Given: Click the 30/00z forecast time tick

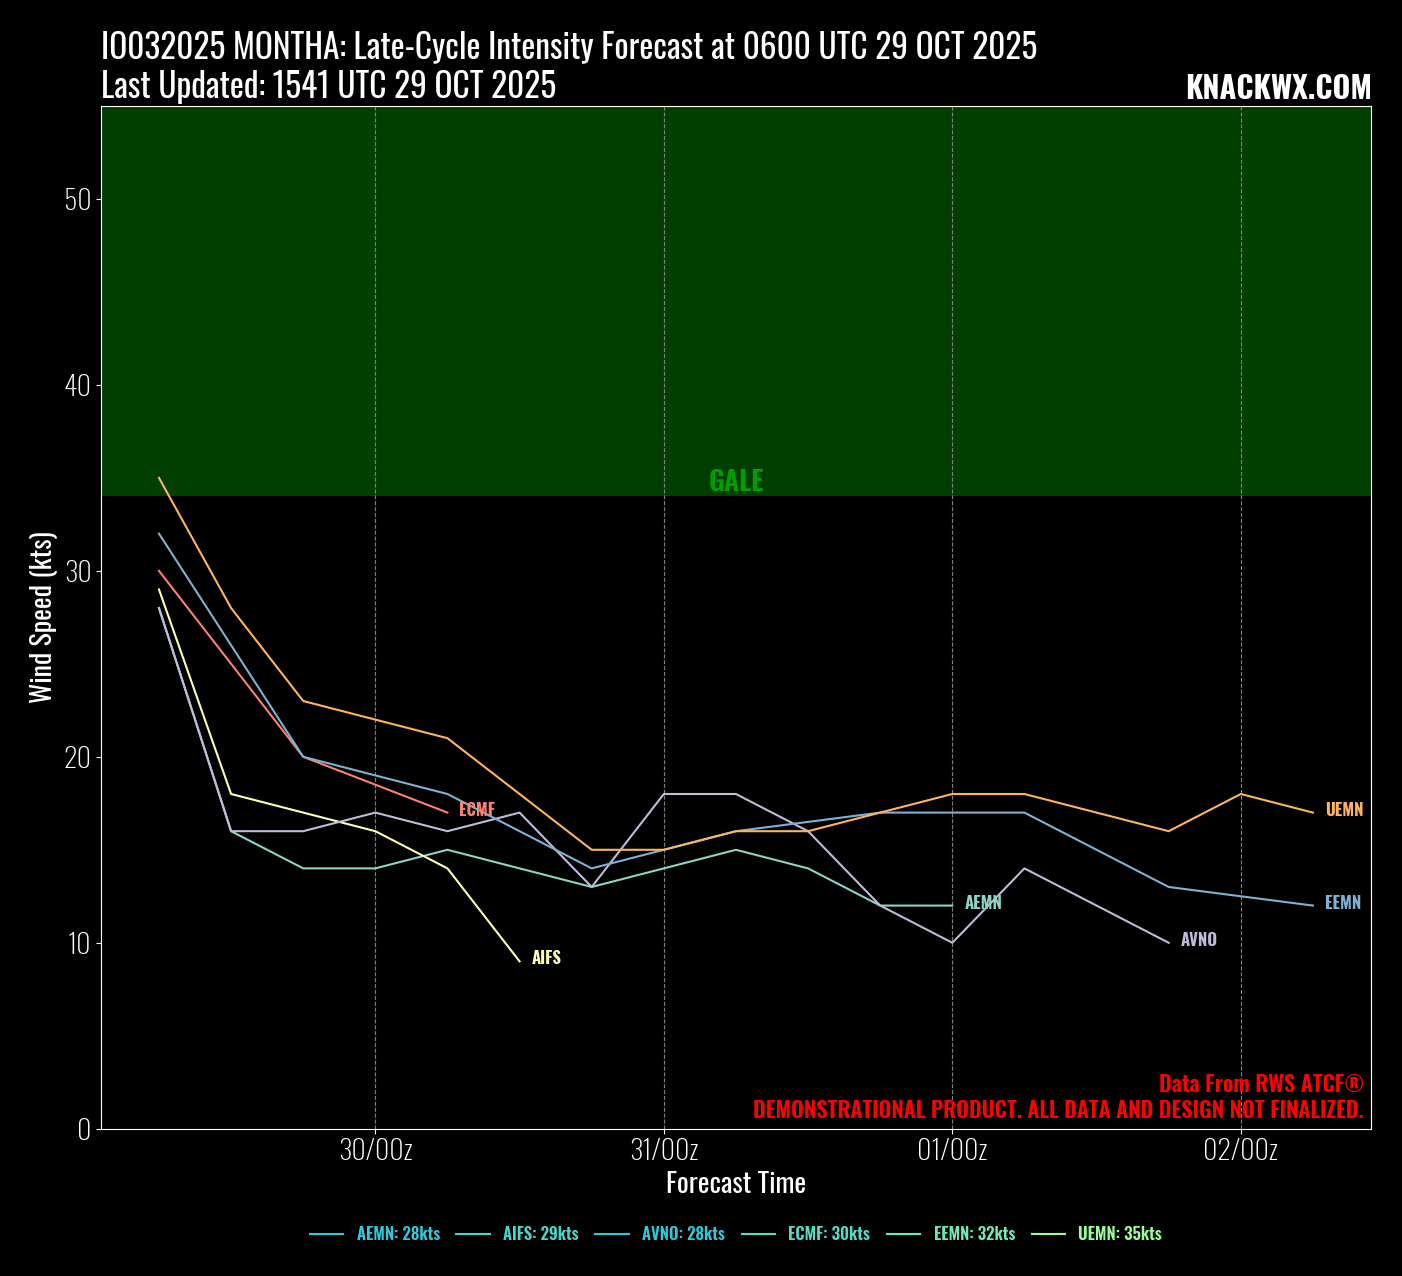Looking at the screenshot, I should (376, 1150).
